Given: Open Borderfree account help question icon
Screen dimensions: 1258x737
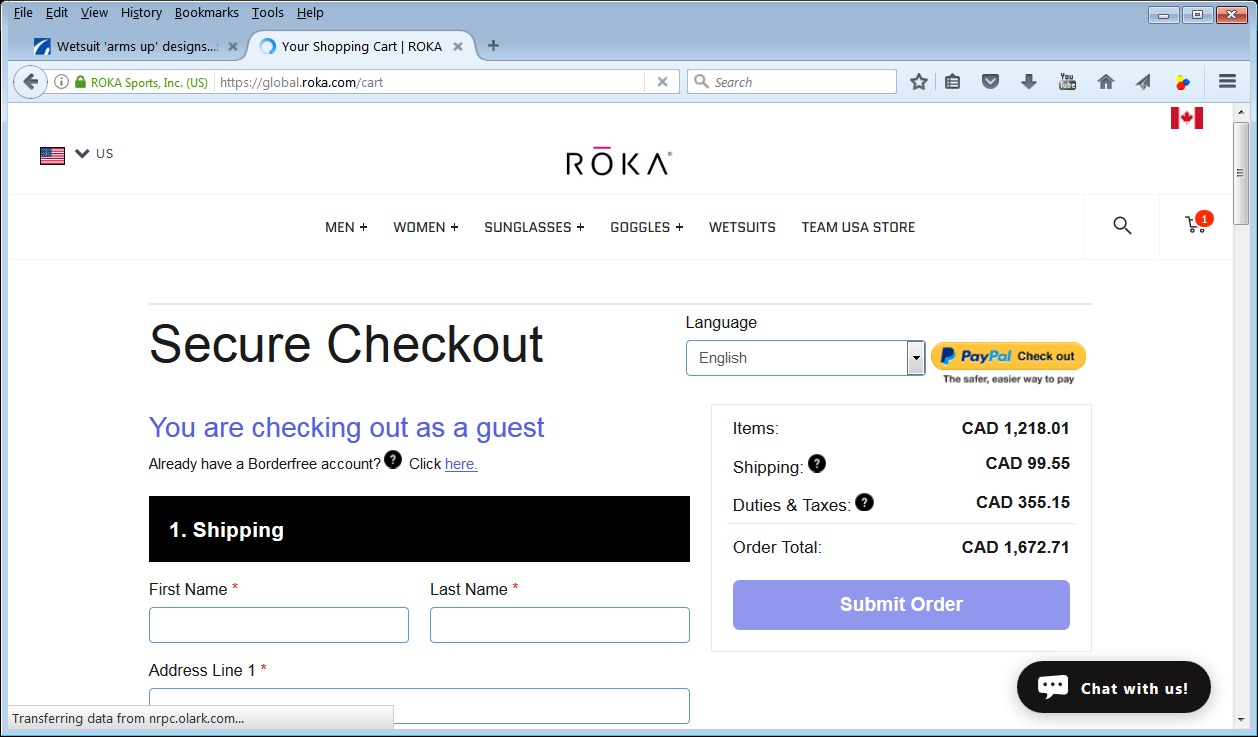Looking at the screenshot, I should (x=393, y=460).
